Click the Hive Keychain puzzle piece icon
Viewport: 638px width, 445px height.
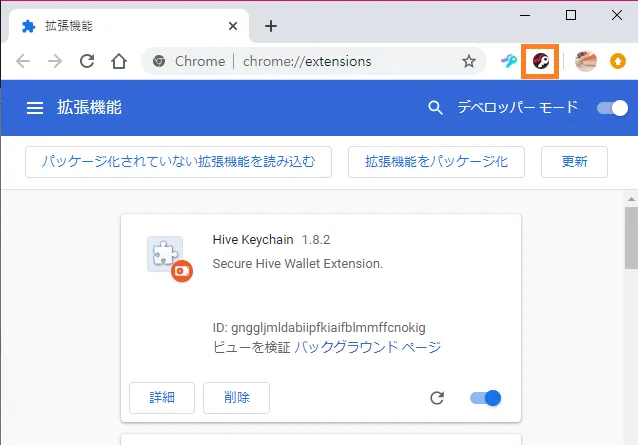click(x=165, y=254)
